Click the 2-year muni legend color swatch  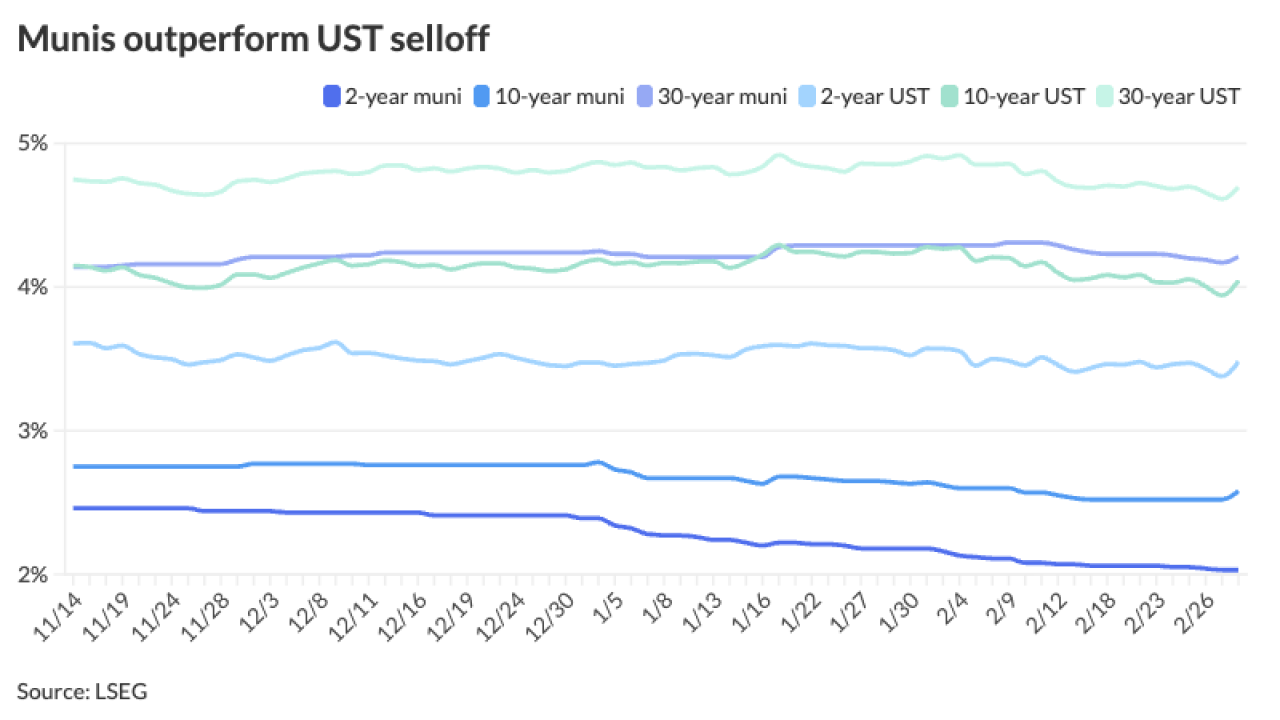[x=332, y=97]
